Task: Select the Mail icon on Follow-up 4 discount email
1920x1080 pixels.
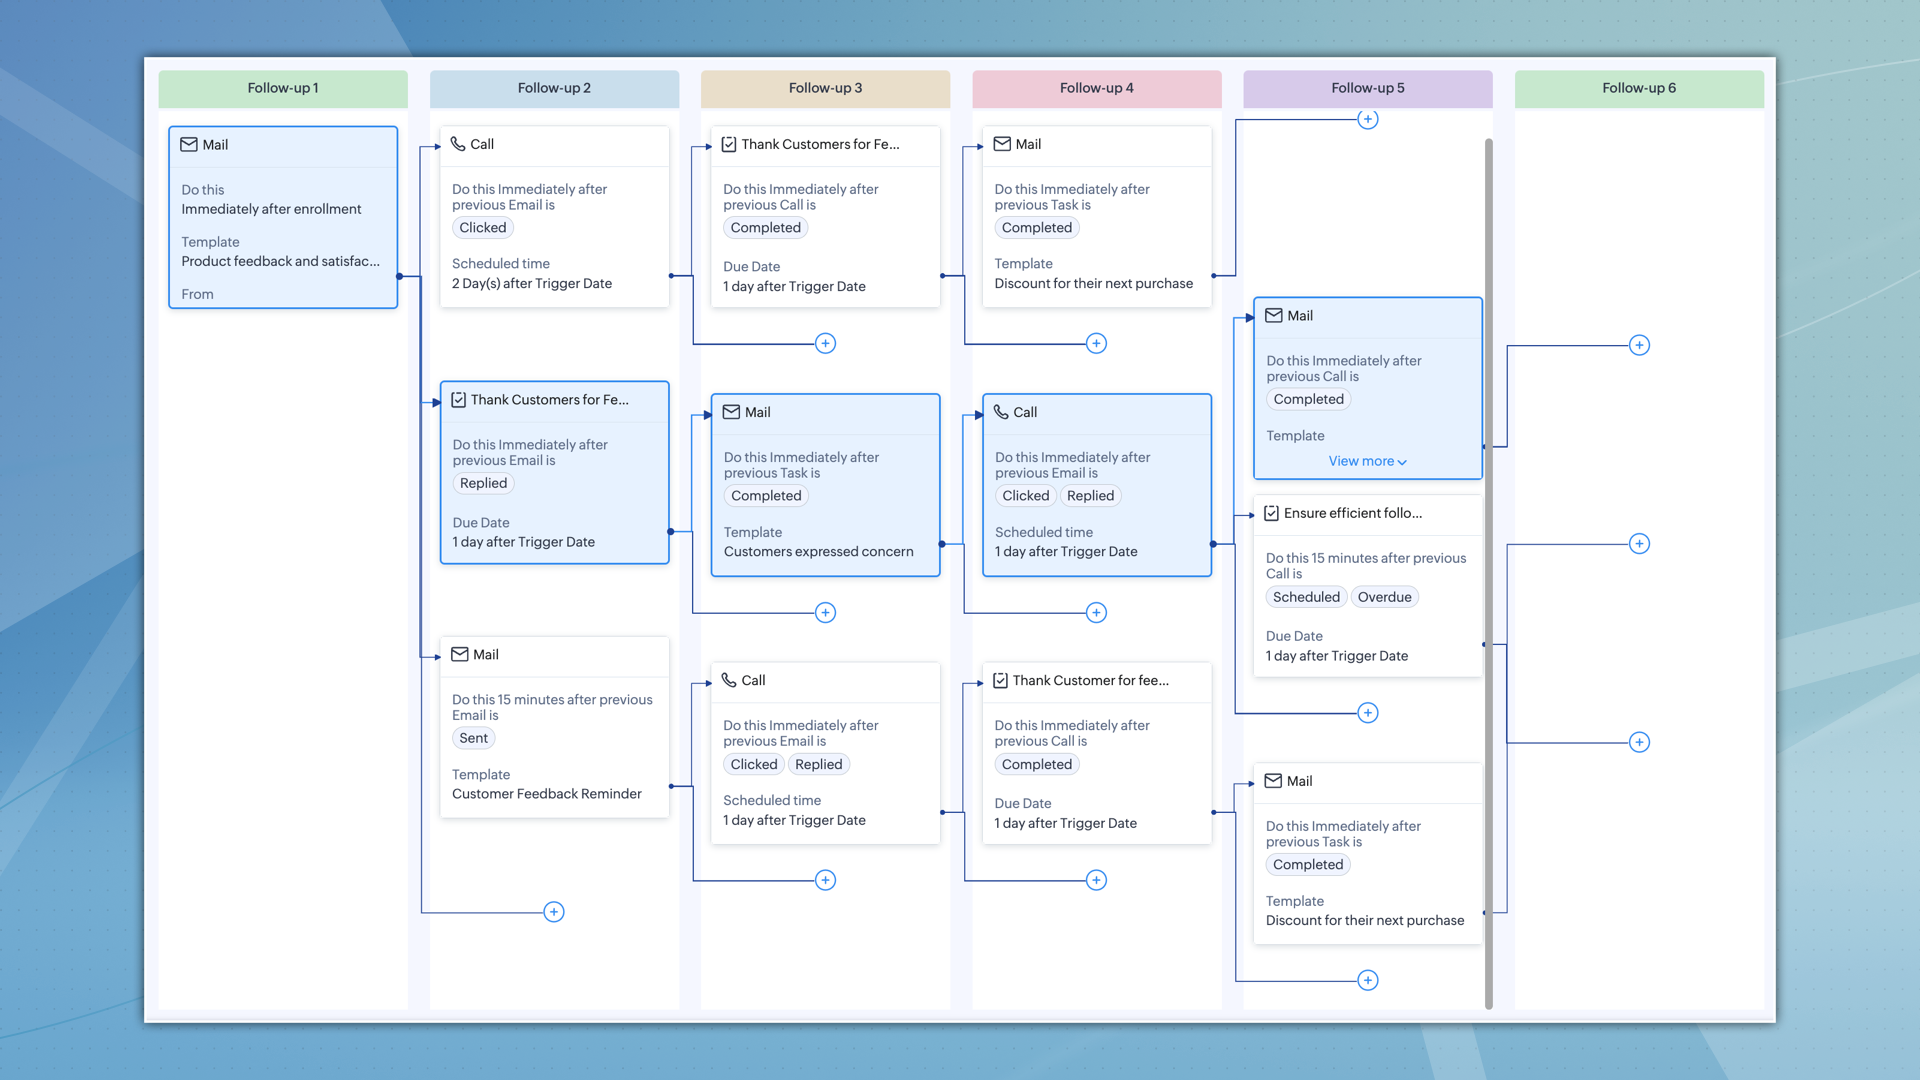Action: click(1001, 144)
